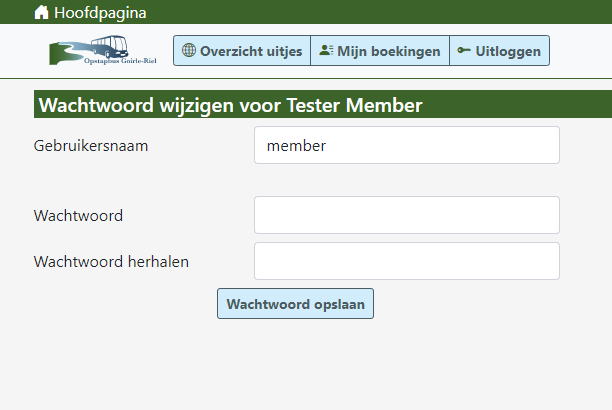The width and height of the screenshot is (612, 410).
Task: Click the Wachtwoord wijzigen voor Tester Member heading
Action: (x=230, y=105)
